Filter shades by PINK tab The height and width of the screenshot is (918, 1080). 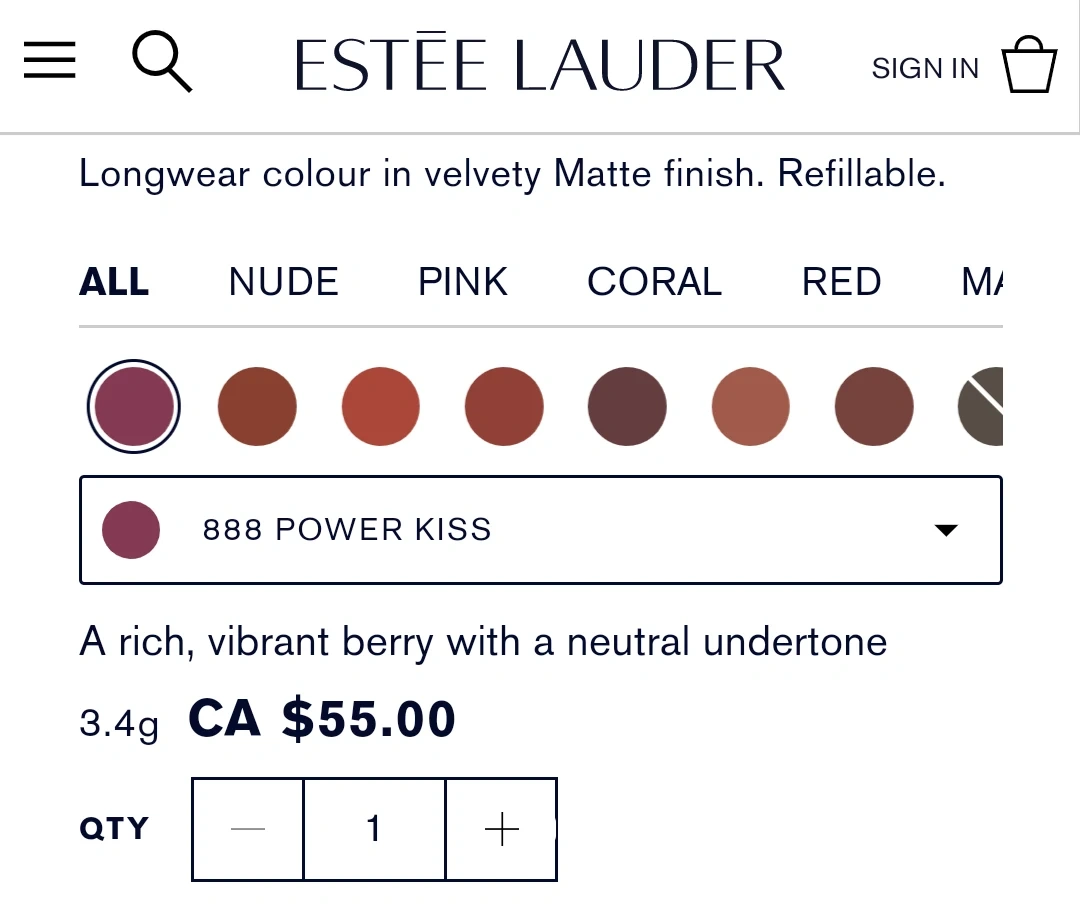click(x=463, y=282)
